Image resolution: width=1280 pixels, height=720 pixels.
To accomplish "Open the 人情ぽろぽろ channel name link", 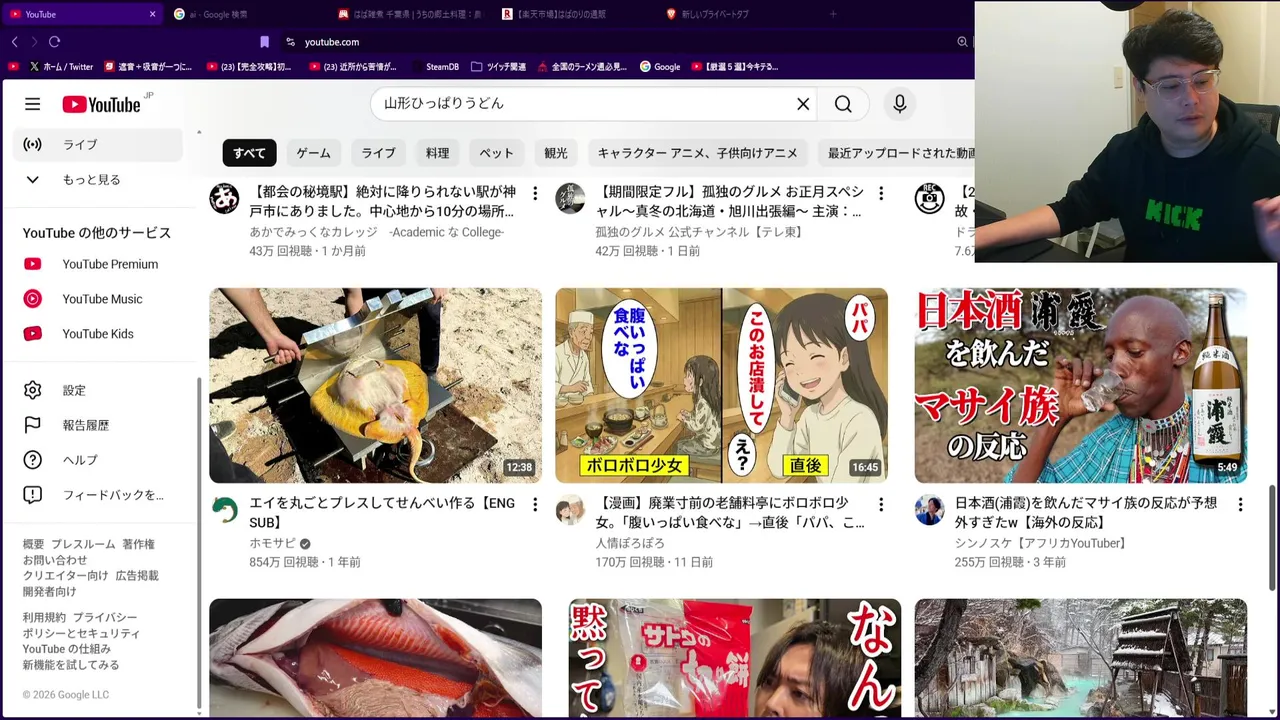I will pos(630,543).
